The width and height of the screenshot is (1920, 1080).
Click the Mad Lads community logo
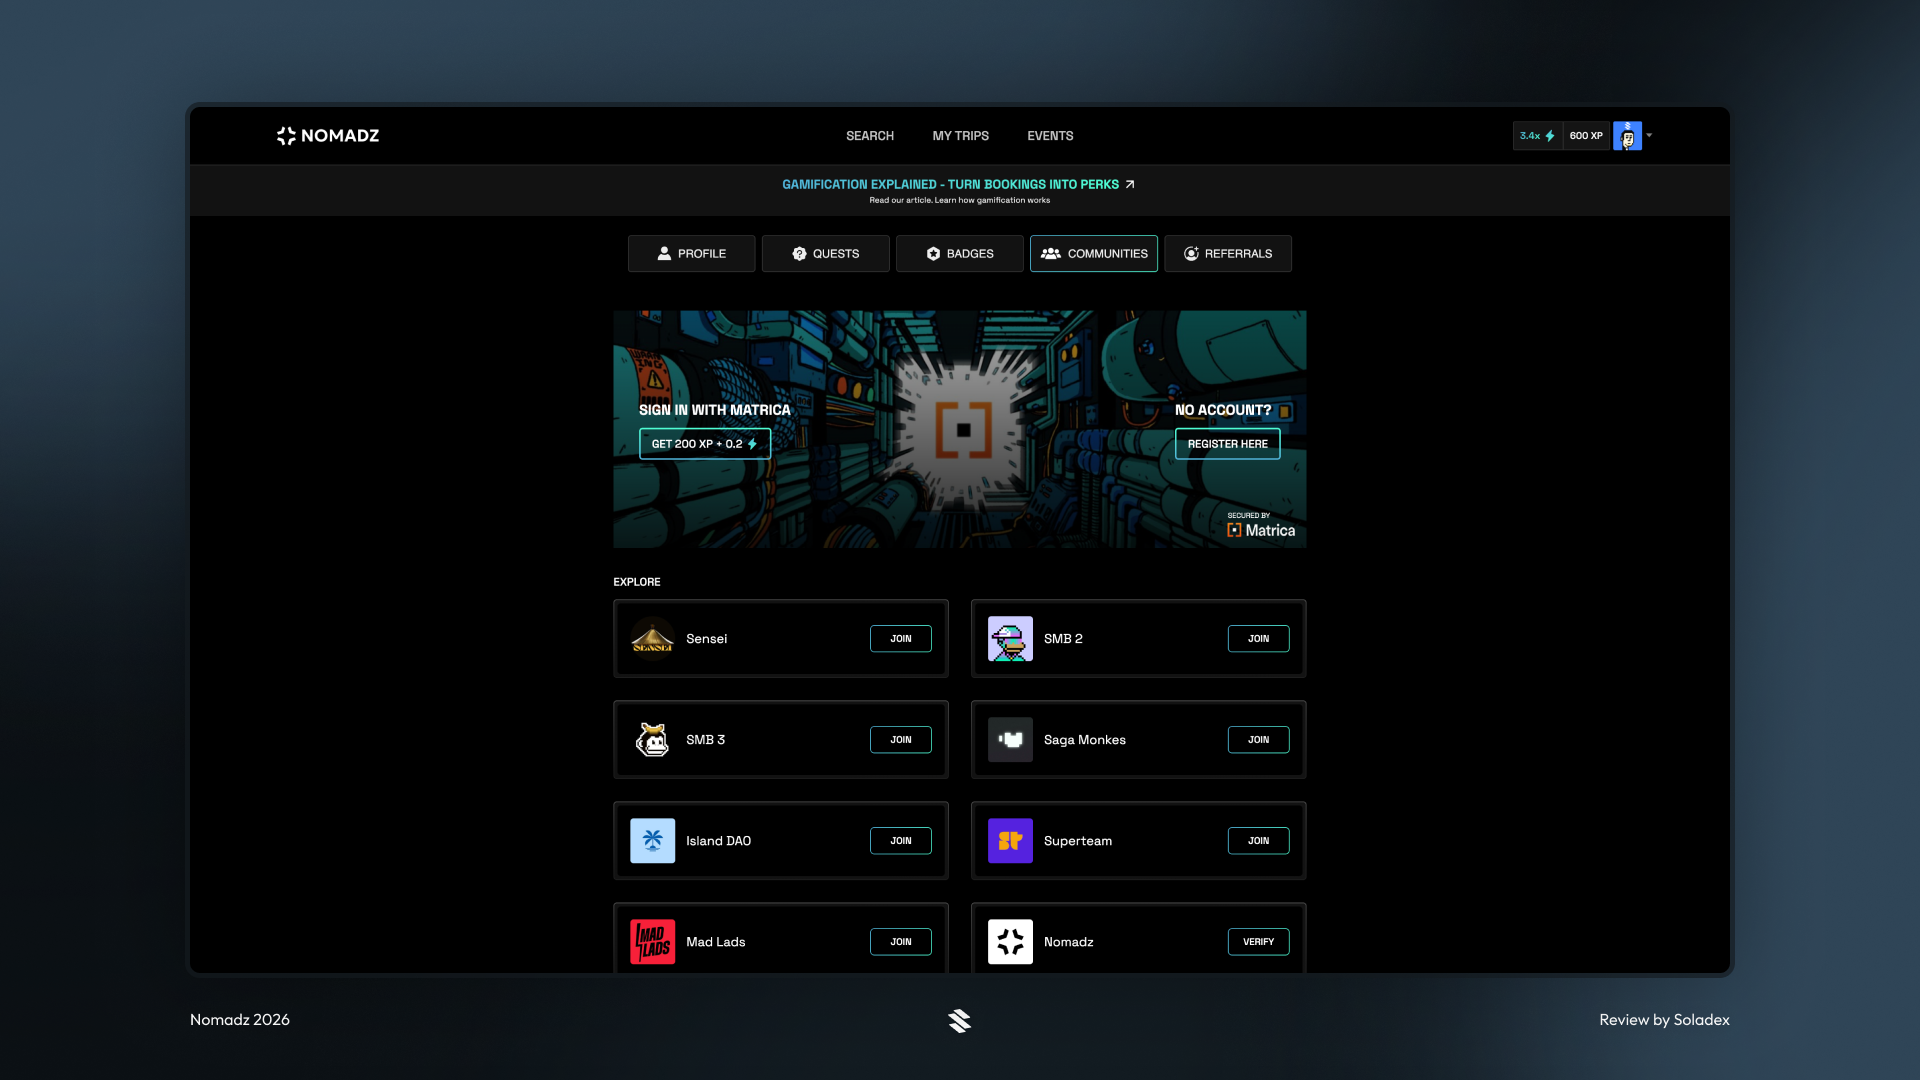pos(652,941)
